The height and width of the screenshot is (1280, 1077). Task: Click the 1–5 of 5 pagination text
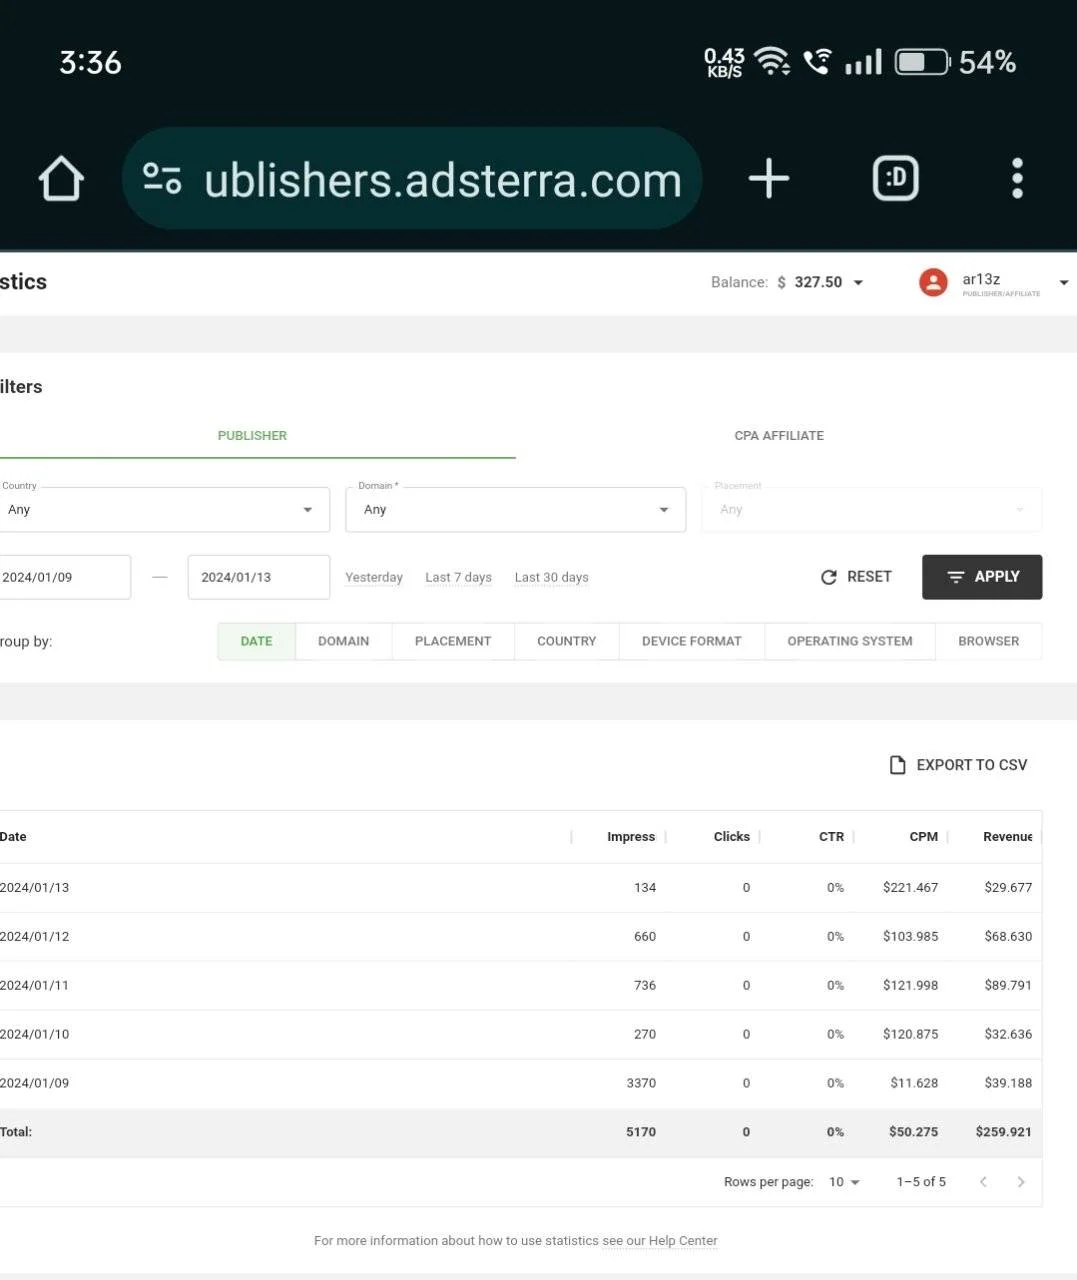tap(921, 1182)
